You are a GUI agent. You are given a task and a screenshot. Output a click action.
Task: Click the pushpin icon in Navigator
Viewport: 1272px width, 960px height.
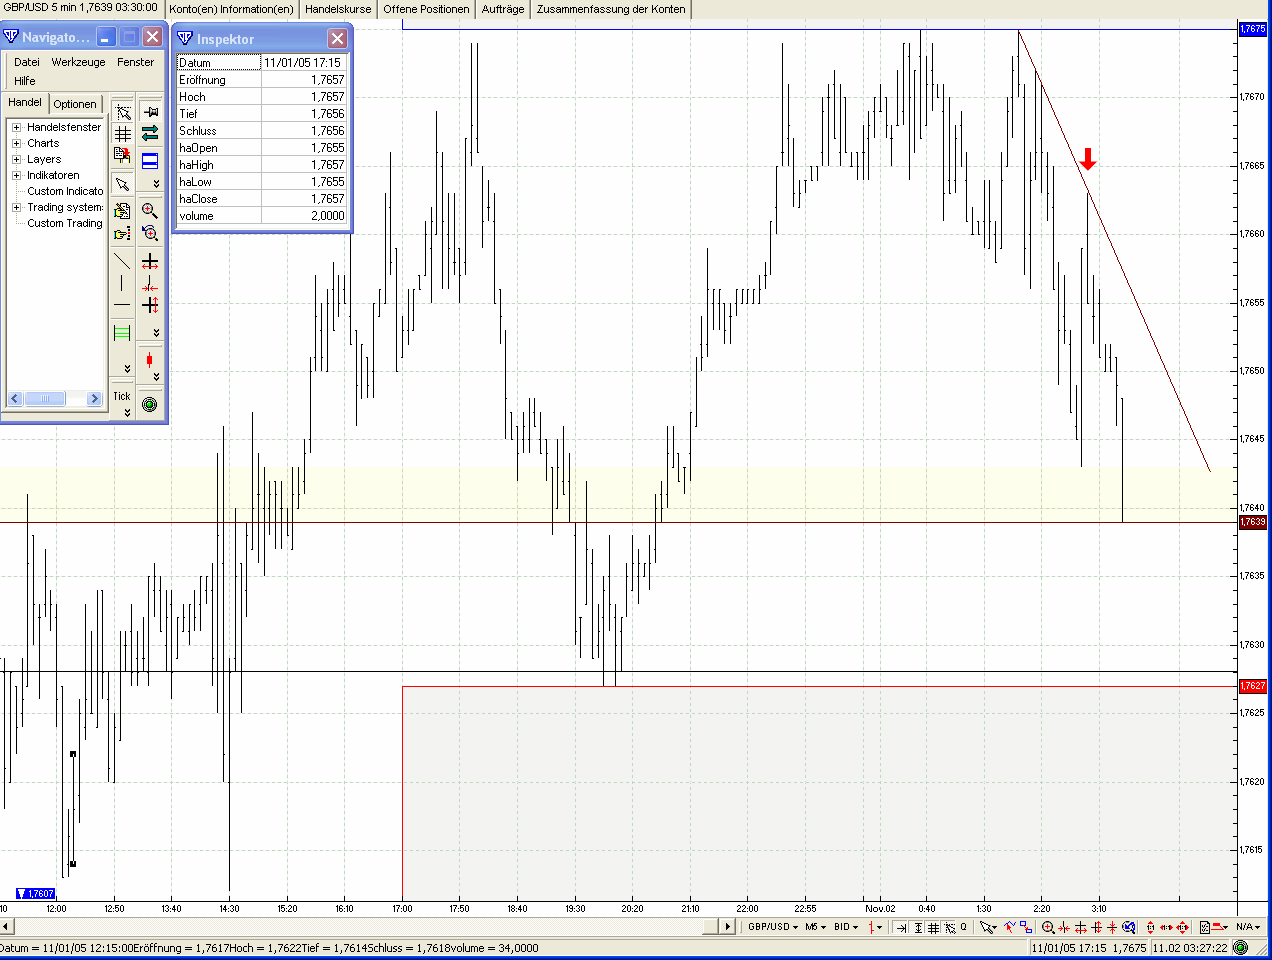(150, 112)
